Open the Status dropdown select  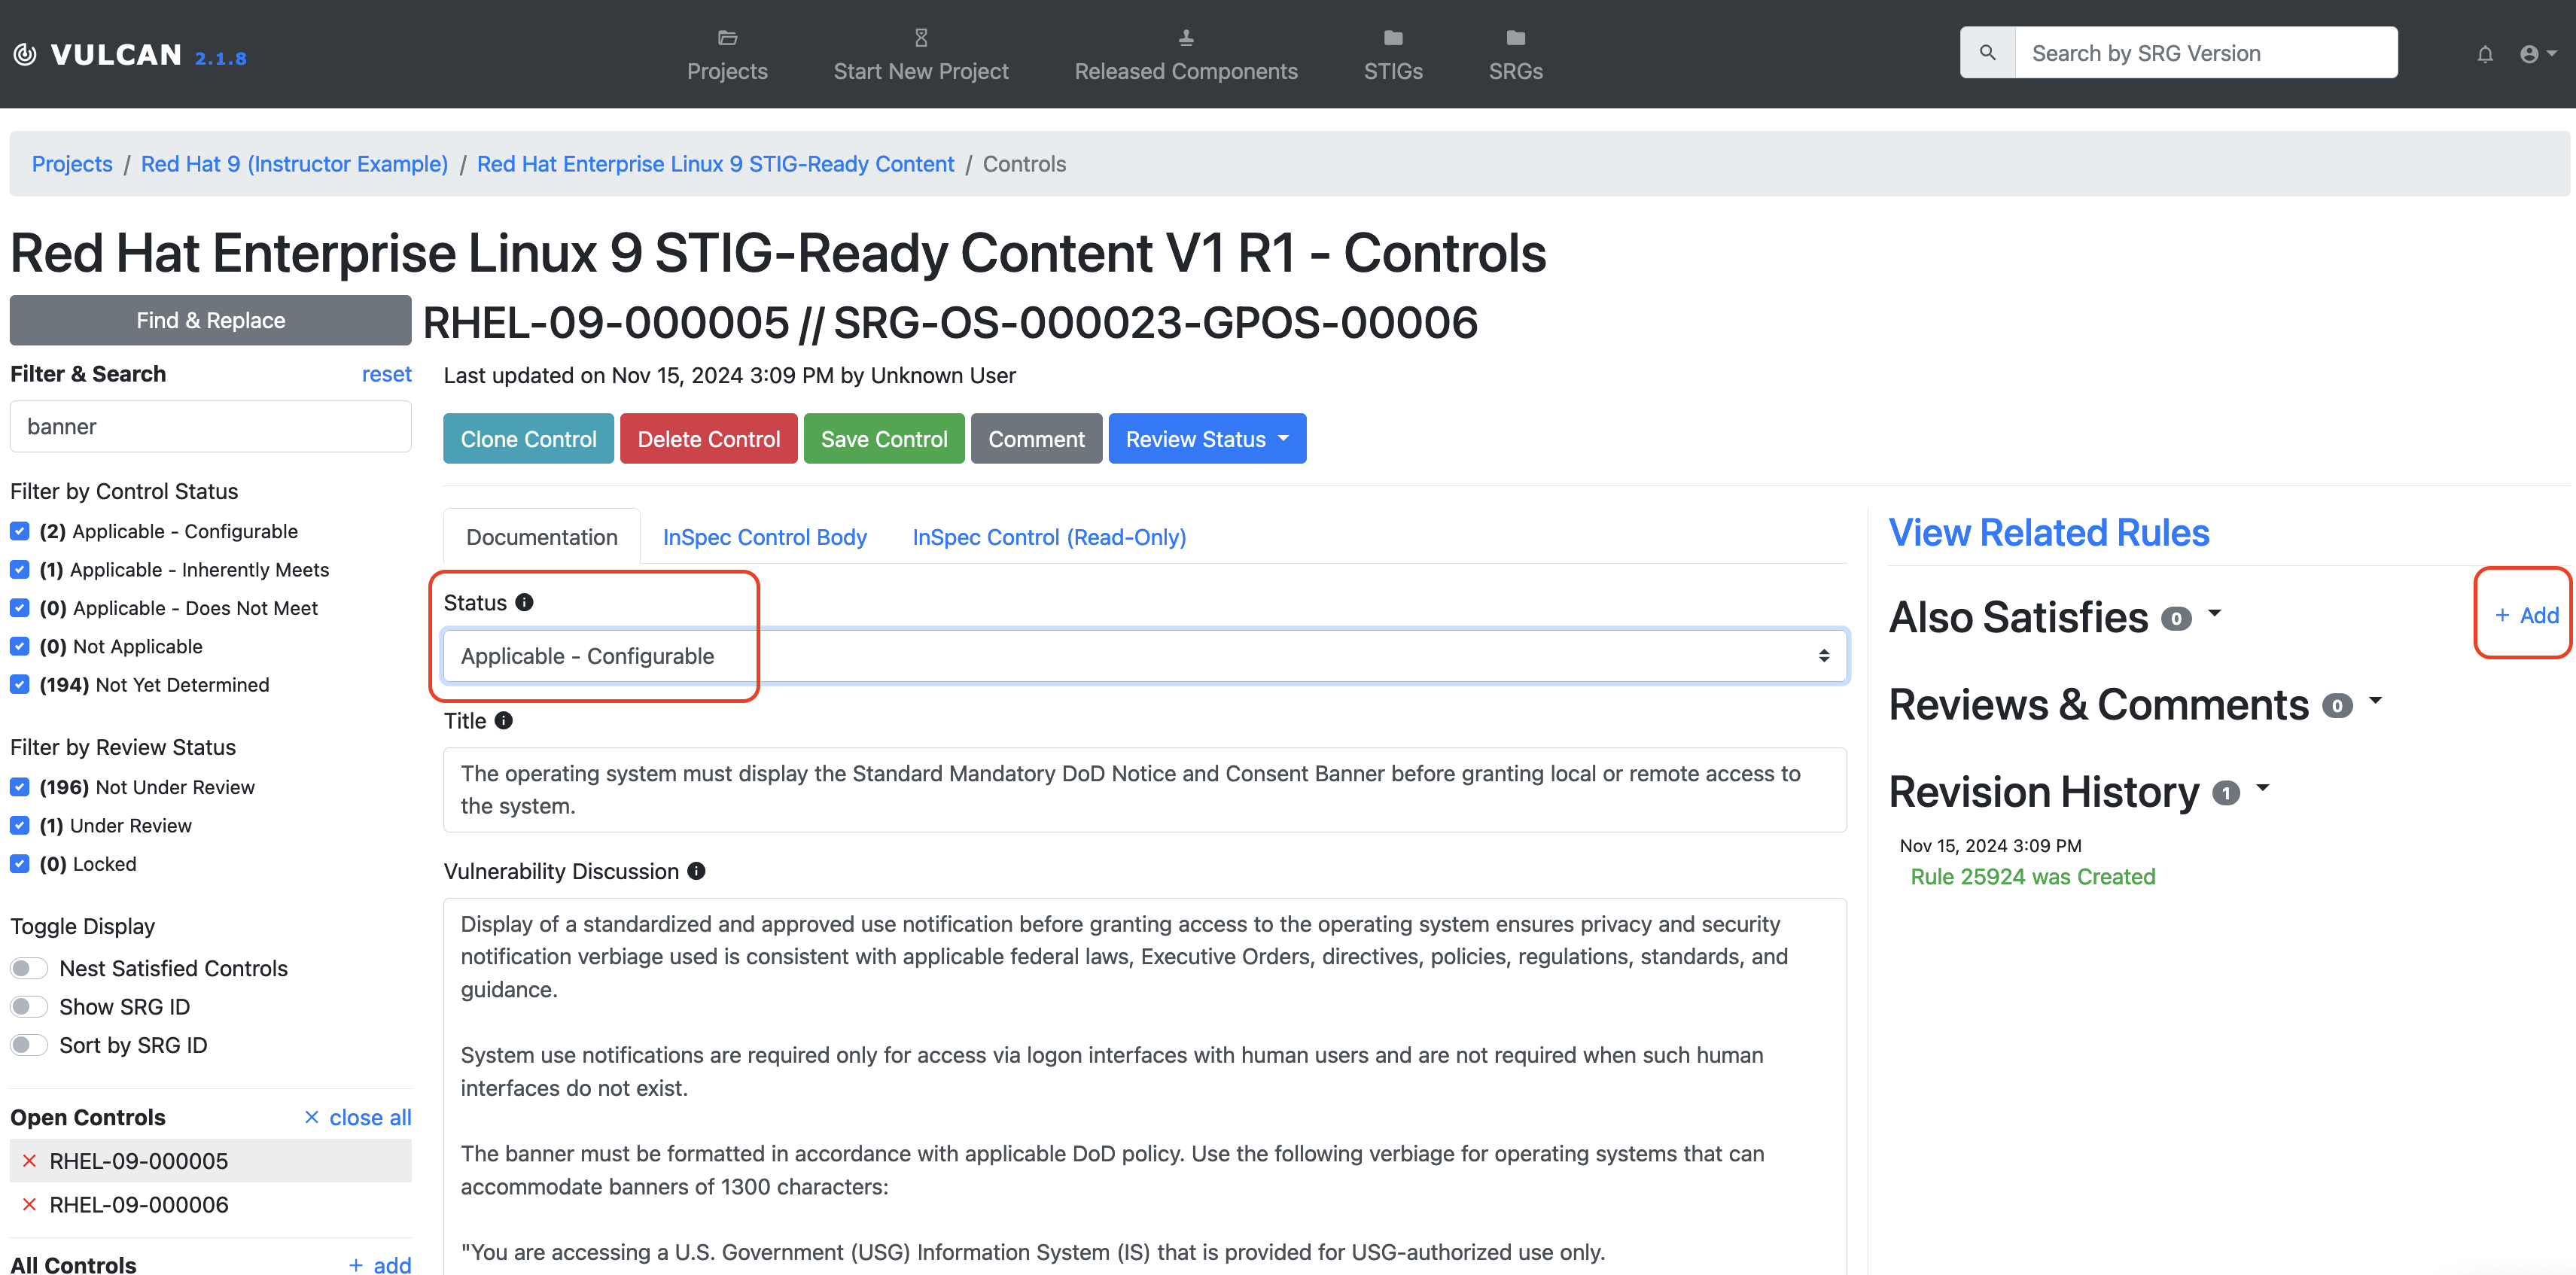click(1144, 656)
